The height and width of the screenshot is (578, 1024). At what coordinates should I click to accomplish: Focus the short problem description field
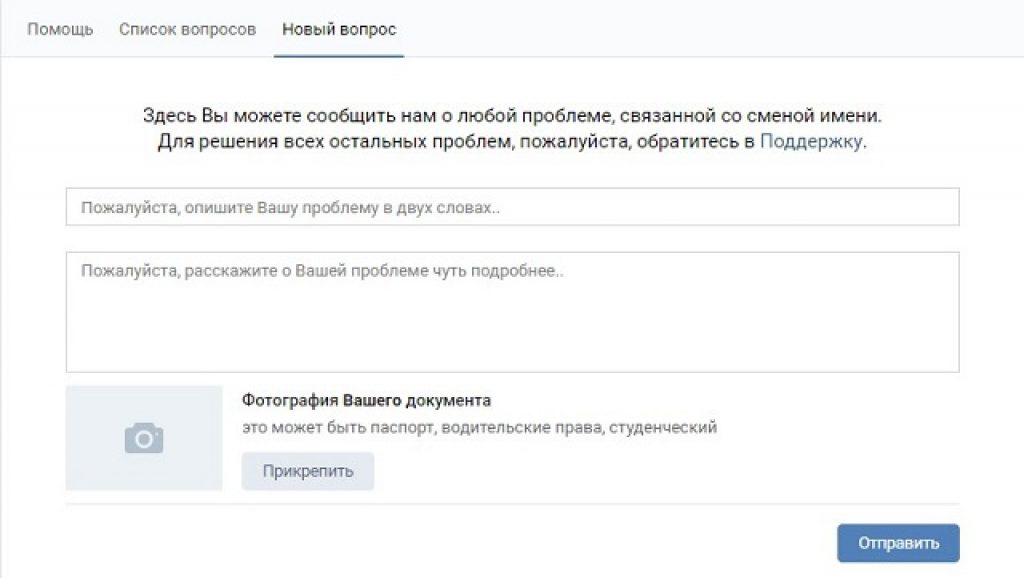tap(513, 207)
